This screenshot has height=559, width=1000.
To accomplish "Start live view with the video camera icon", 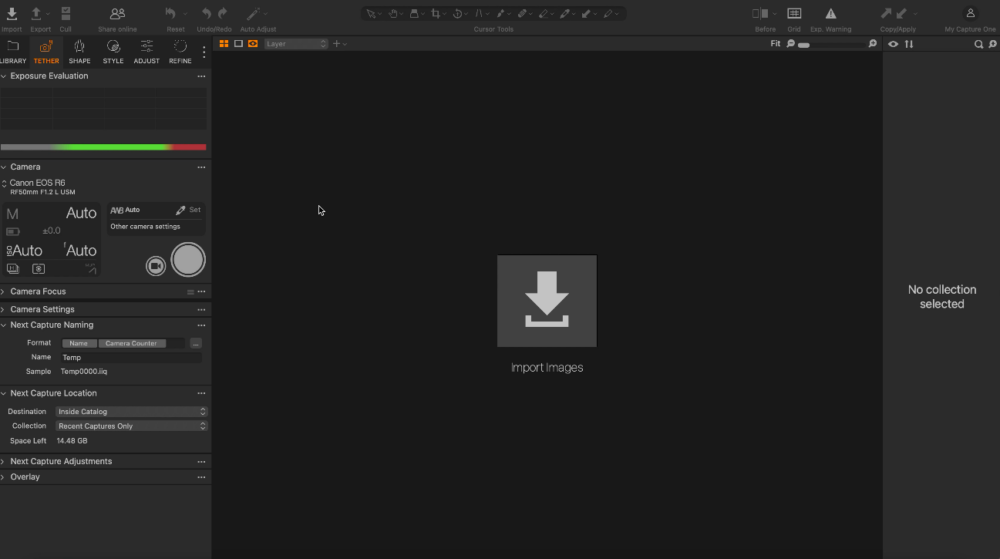I will coord(155,265).
